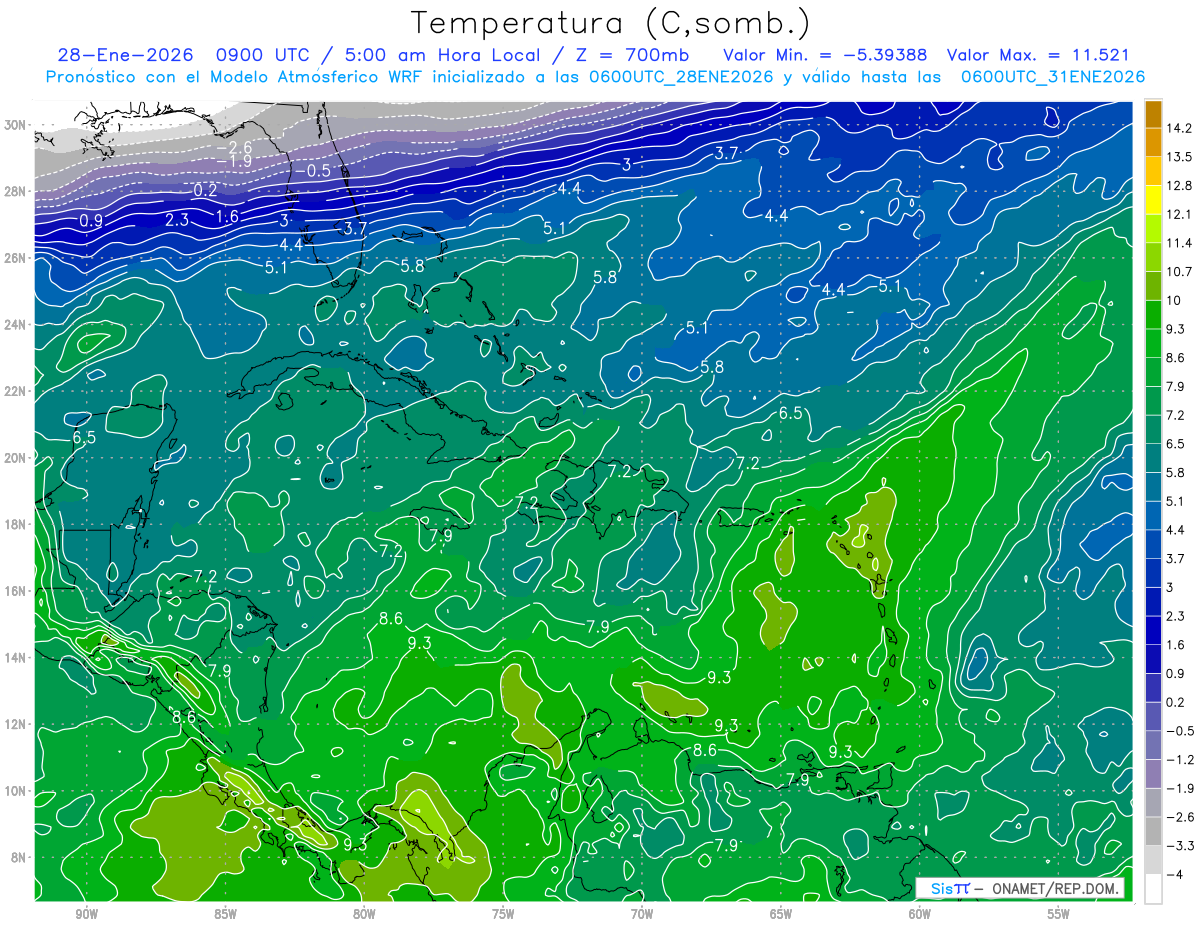
Task: Click the 85W longitude axis label
Action: [225, 913]
